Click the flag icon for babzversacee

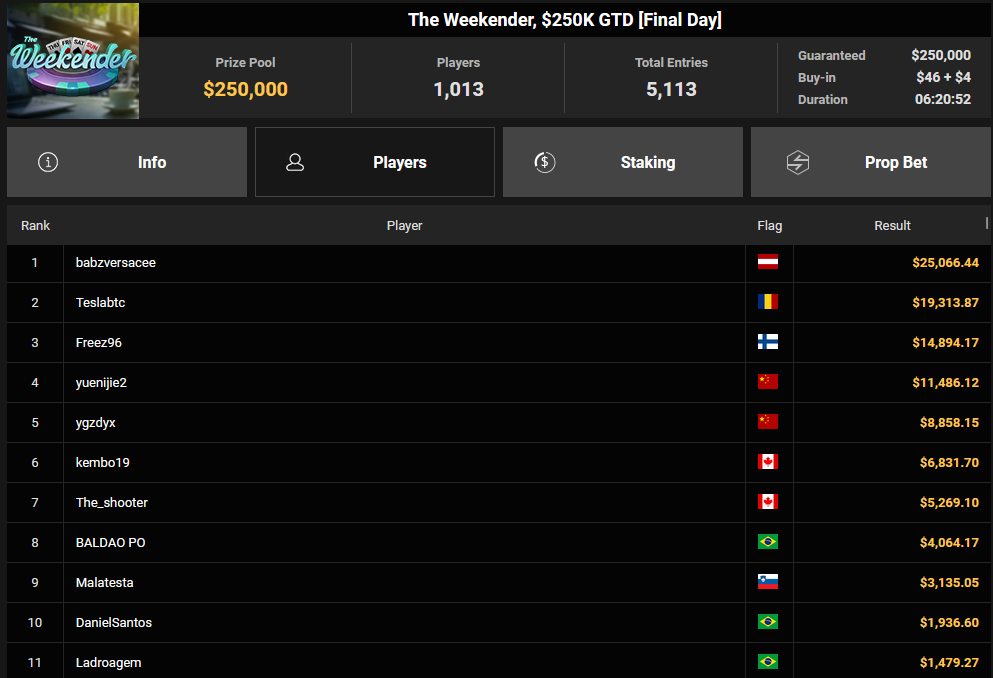tap(768, 263)
